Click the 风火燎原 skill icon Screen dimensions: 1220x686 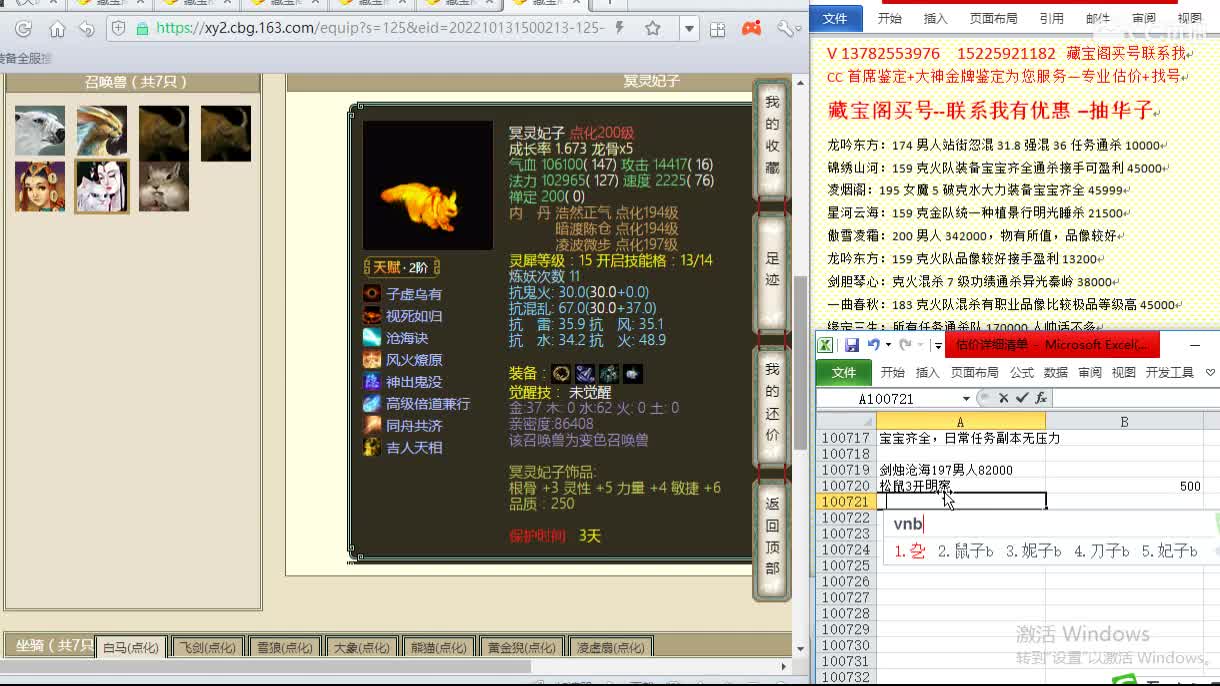[x=372, y=359]
